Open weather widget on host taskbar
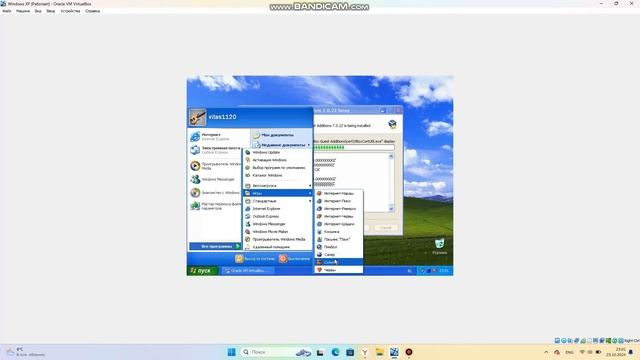This screenshot has width=640, height=360. tap(25, 352)
